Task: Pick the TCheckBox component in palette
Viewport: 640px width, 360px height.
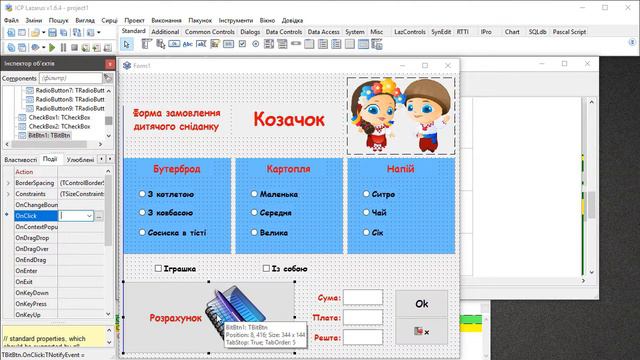Action: 242,44
